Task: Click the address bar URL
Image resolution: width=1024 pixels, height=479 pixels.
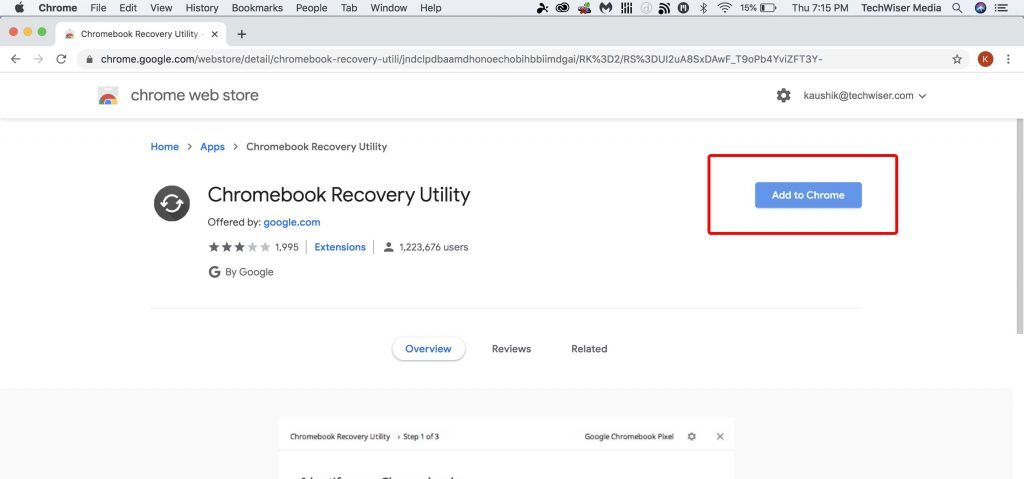Action: click(x=461, y=59)
